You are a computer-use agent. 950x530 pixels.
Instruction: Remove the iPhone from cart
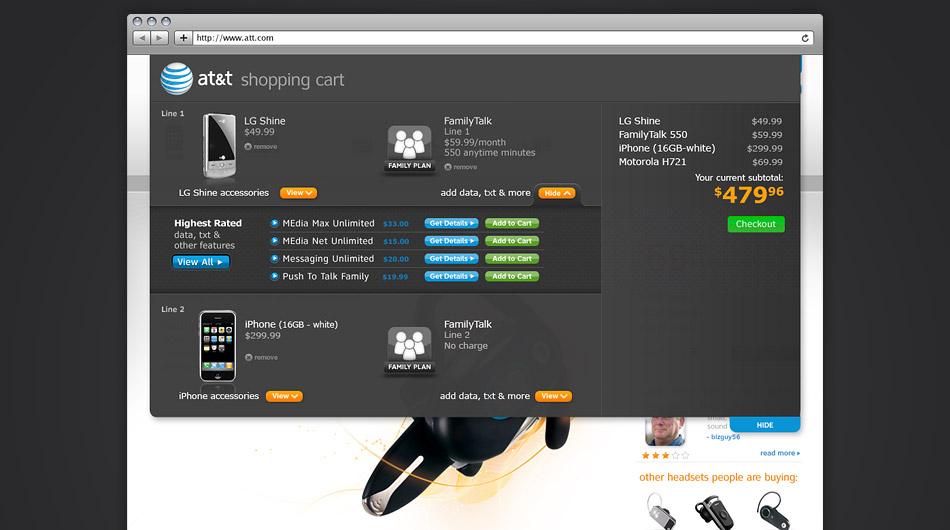[x=262, y=357]
